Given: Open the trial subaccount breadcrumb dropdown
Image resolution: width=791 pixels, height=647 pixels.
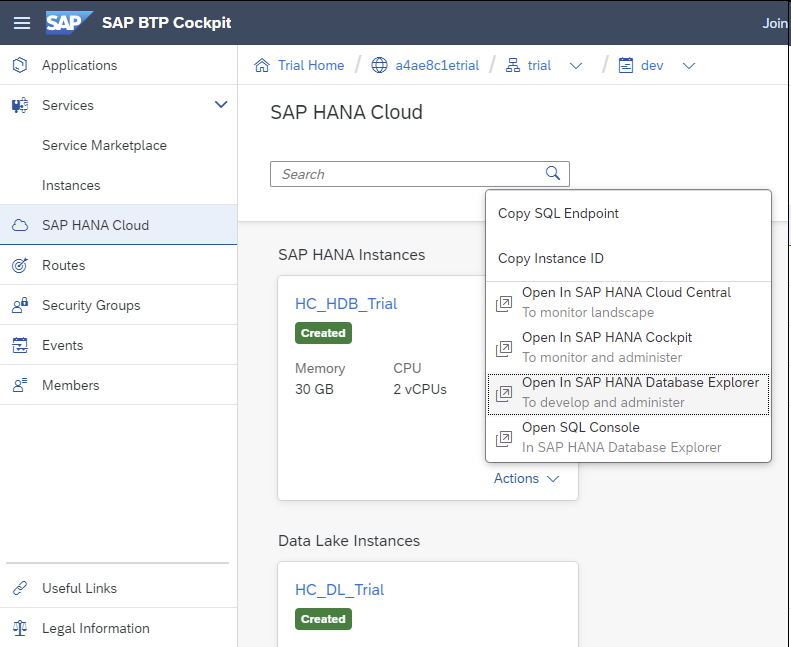Looking at the screenshot, I should (x=576, y=65).
